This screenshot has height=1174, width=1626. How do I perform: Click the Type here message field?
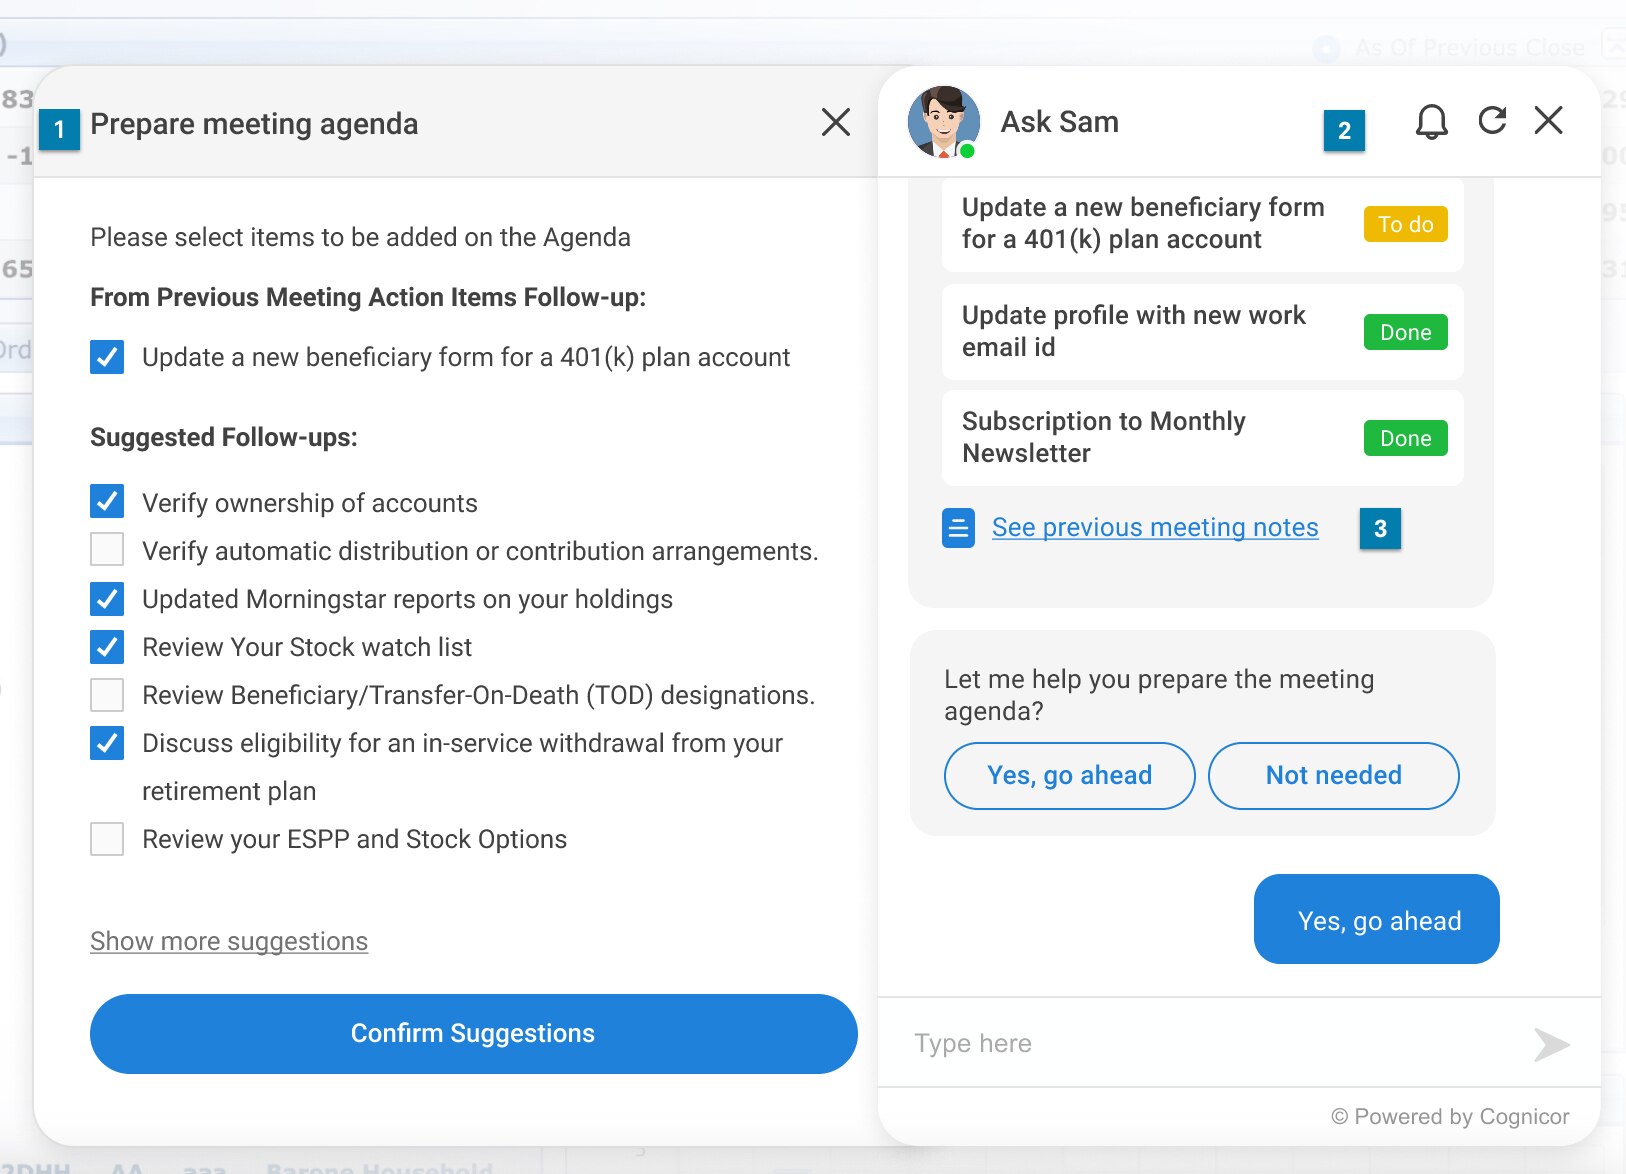1200,1043
